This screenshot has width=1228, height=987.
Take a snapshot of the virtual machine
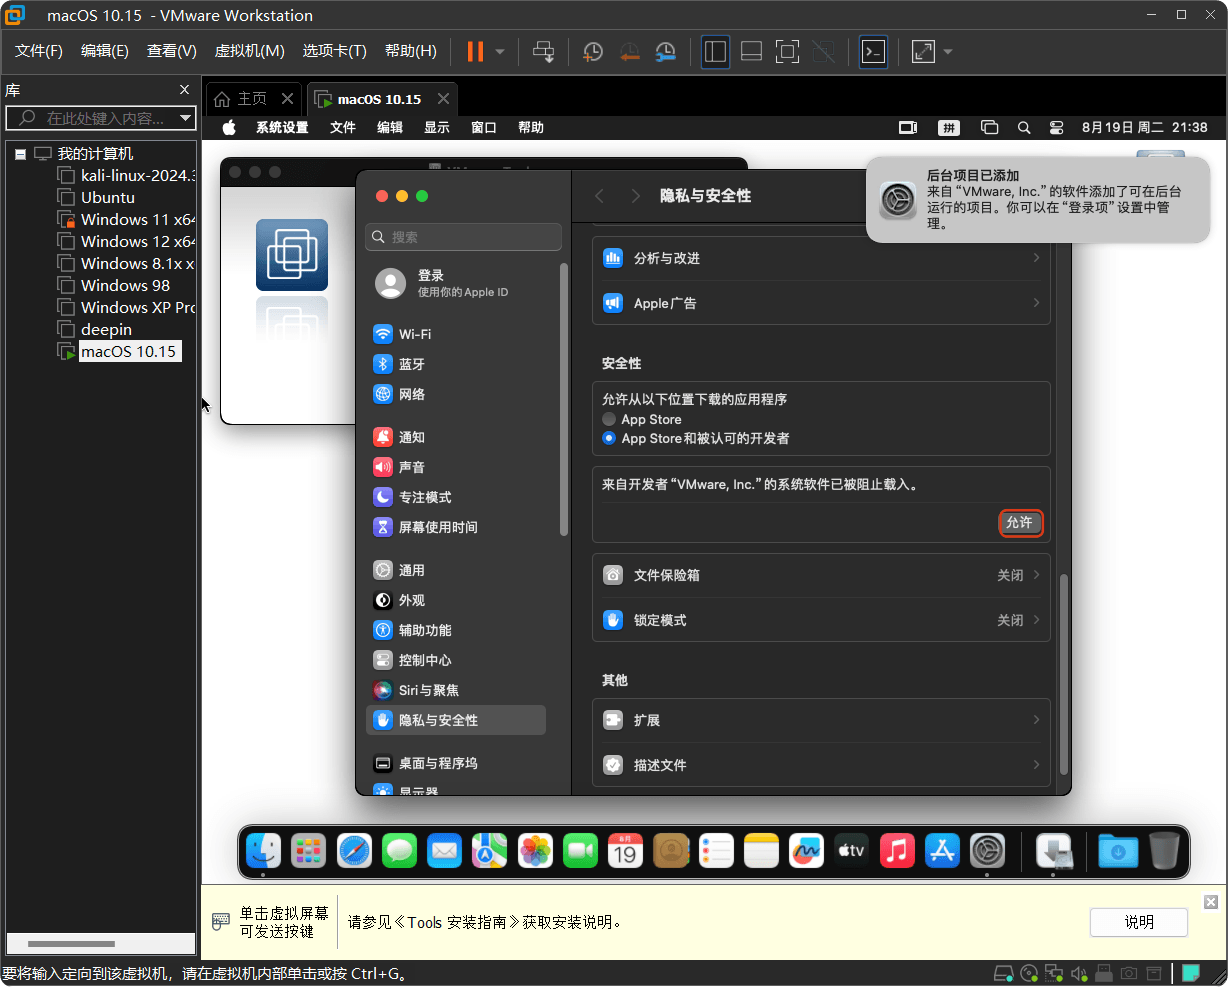592,51
